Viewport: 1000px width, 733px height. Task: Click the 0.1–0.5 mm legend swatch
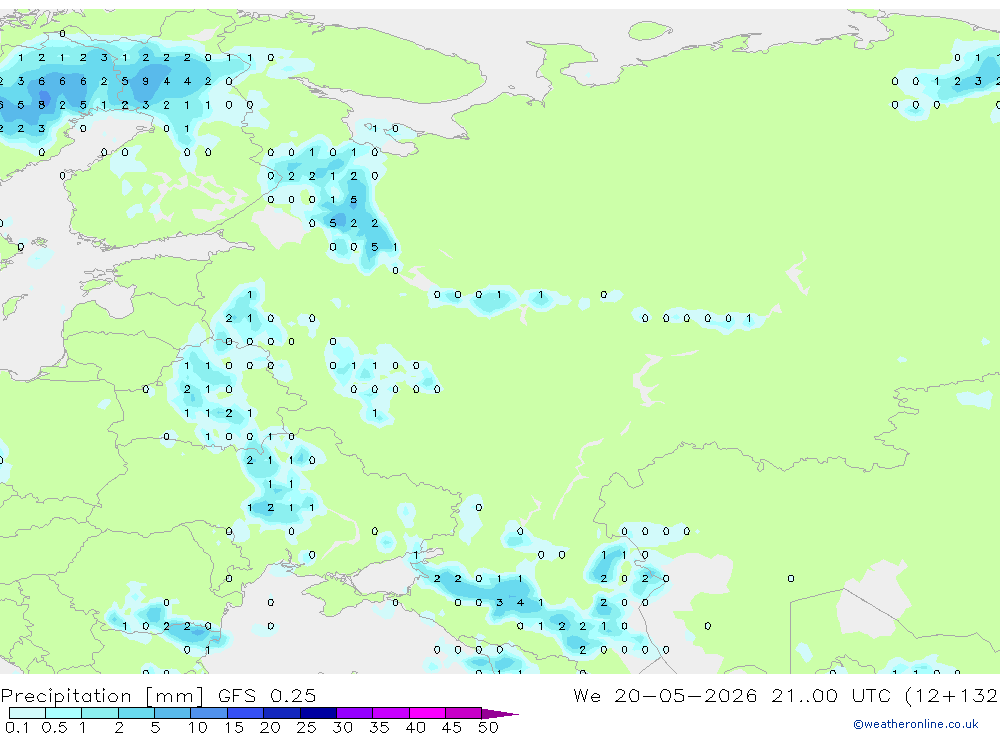[x=27, y=713]
